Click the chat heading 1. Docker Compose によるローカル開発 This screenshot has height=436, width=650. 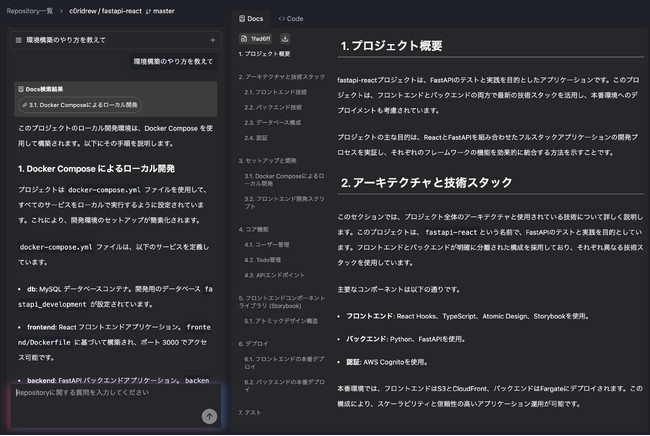pyautogui.click(x=96, y=169)
